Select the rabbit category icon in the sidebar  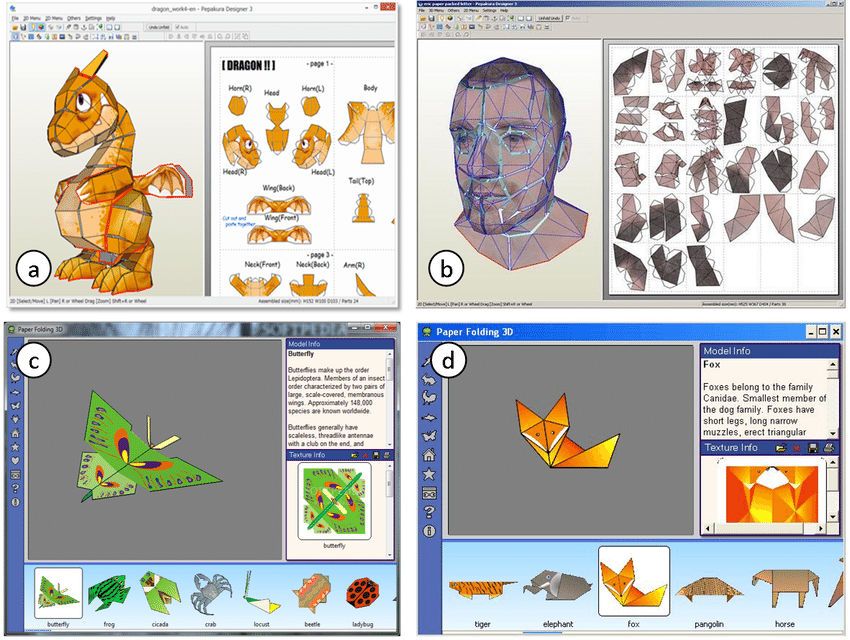[x=429, y=379]
